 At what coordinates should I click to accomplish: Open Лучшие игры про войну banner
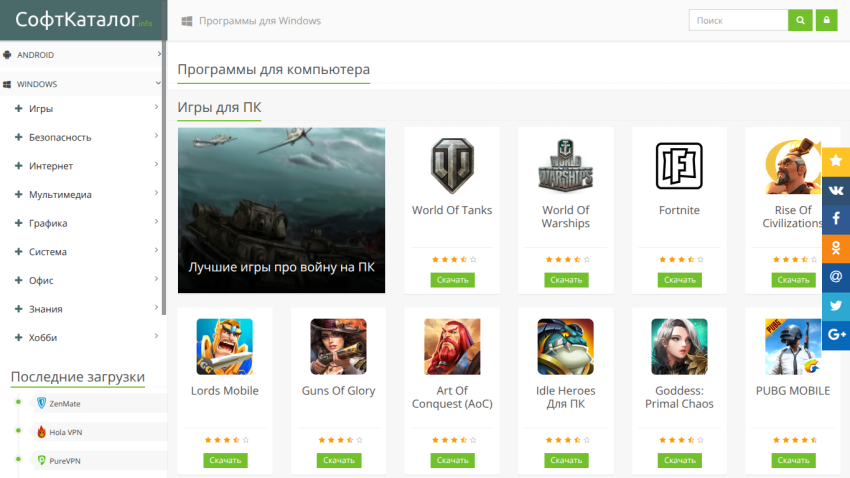pos(281,210)
